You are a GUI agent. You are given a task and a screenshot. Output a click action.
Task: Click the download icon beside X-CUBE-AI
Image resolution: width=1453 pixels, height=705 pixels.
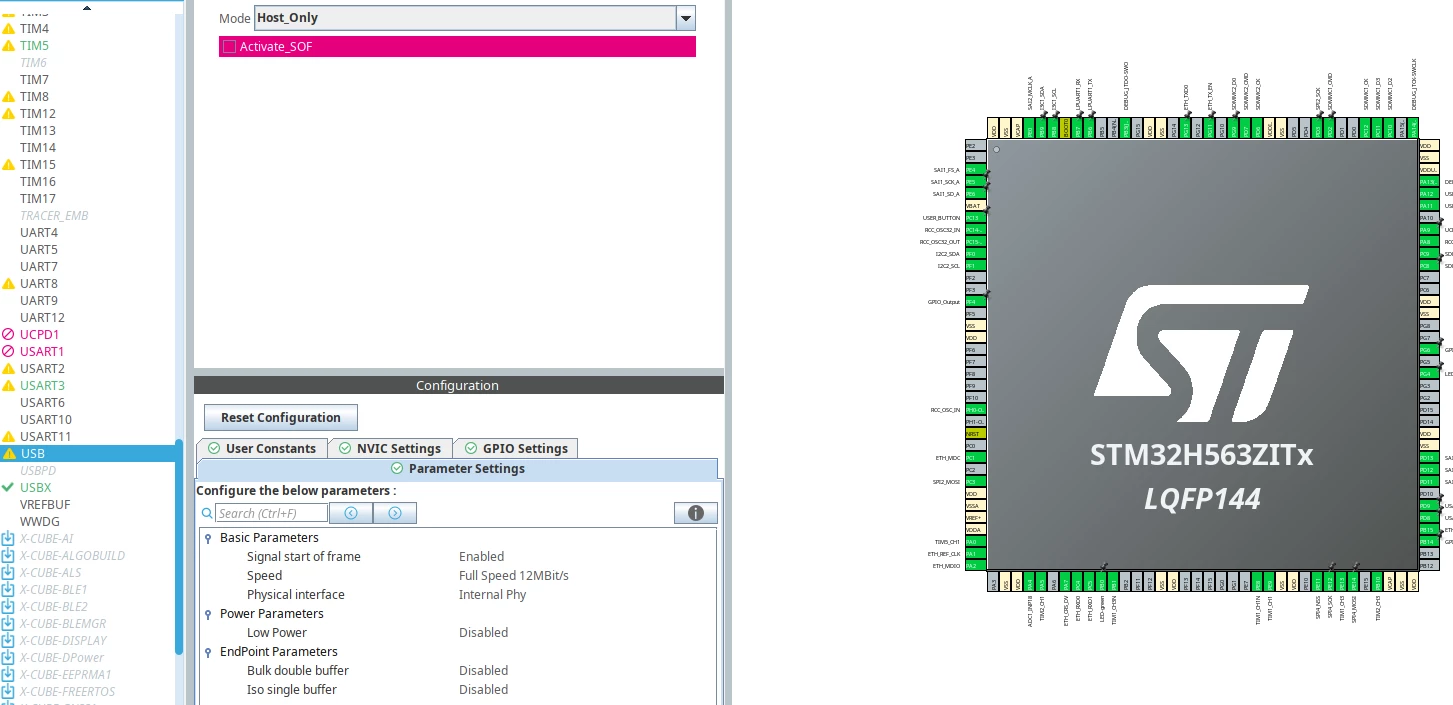(9, 539)
